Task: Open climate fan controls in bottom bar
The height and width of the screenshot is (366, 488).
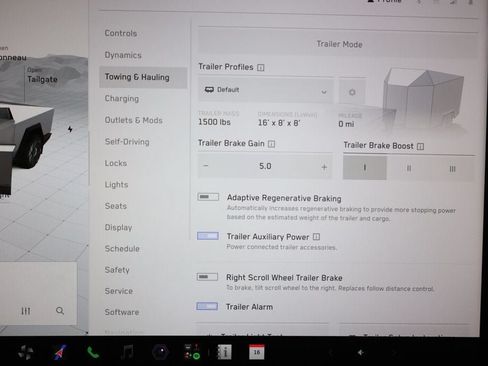Action: [26, 352]
